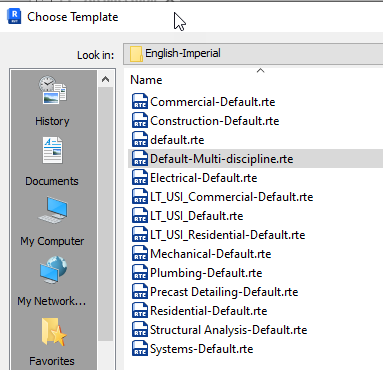Viewport: 383px width, 370px height.
Task: Click the RTE icon beside Systems-Default.rte
Action: coord(140,349)
